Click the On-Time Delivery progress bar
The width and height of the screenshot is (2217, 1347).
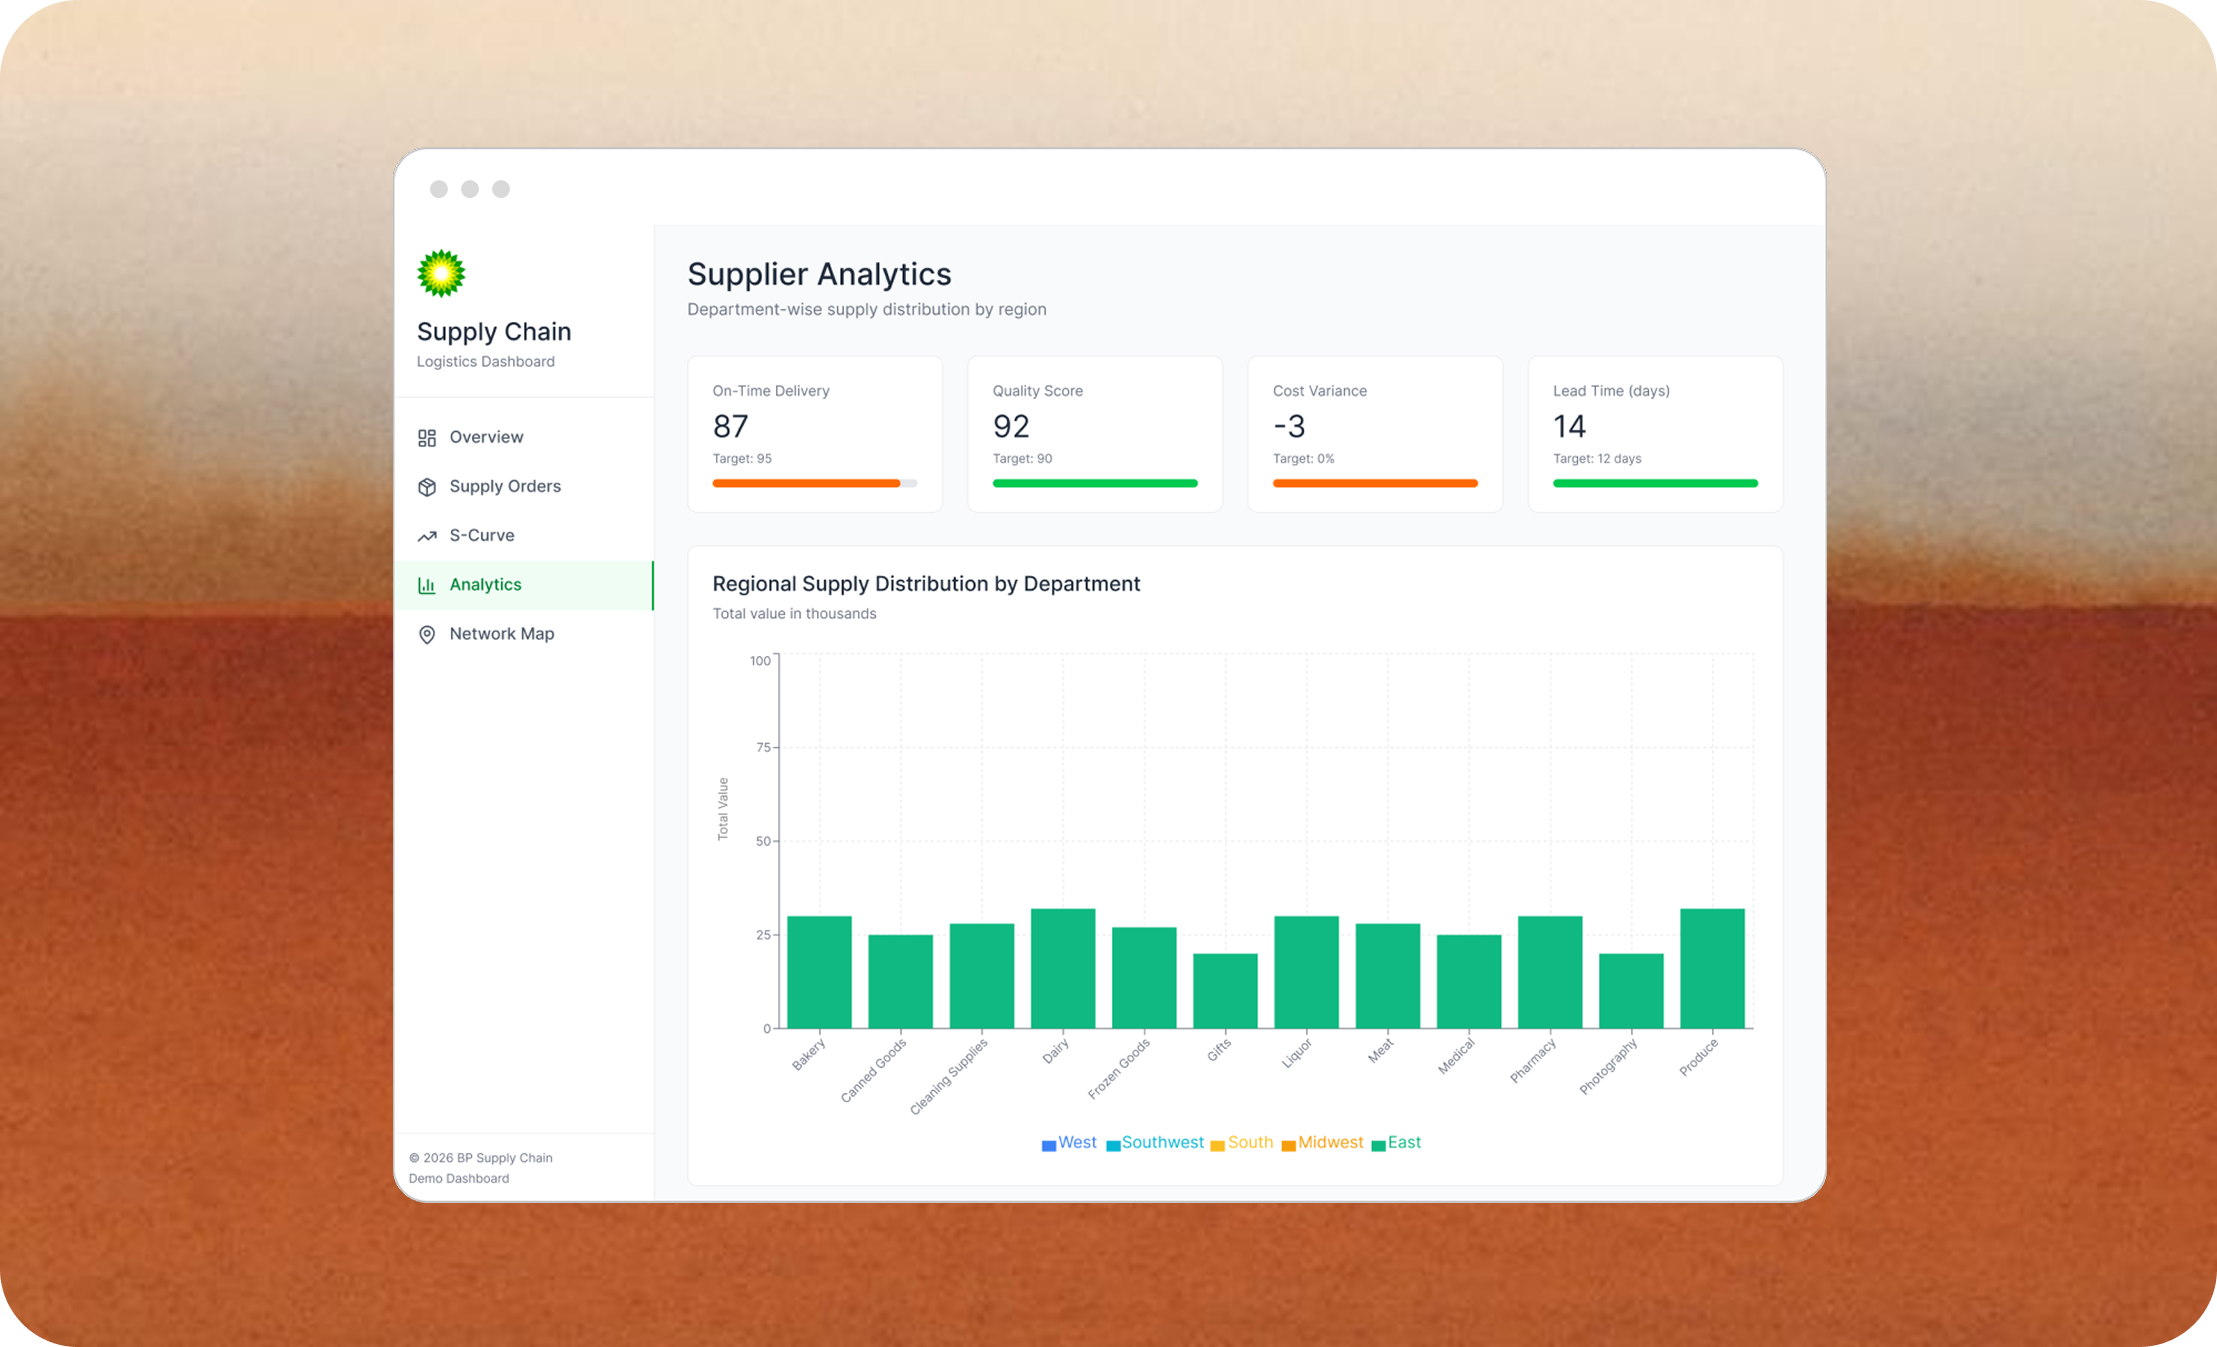[814, 483]
